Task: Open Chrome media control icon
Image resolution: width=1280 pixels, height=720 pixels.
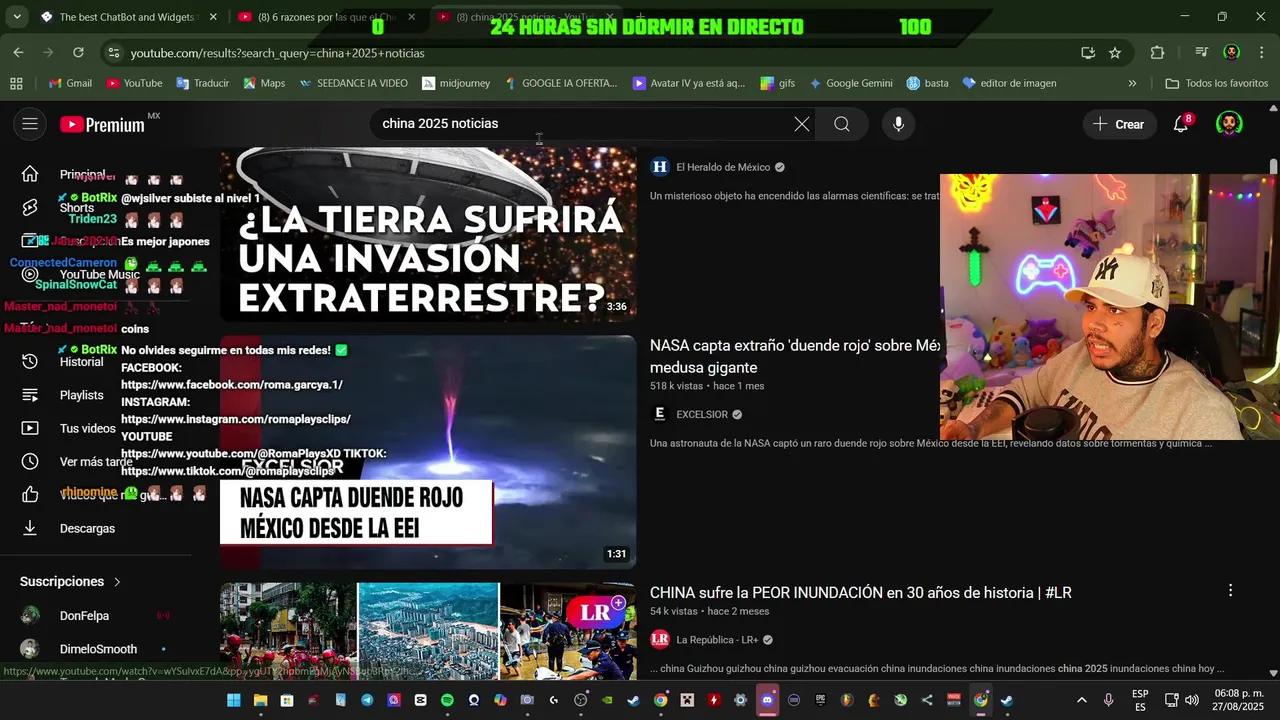Action: pyautogui.click(x=1202, y=53)
